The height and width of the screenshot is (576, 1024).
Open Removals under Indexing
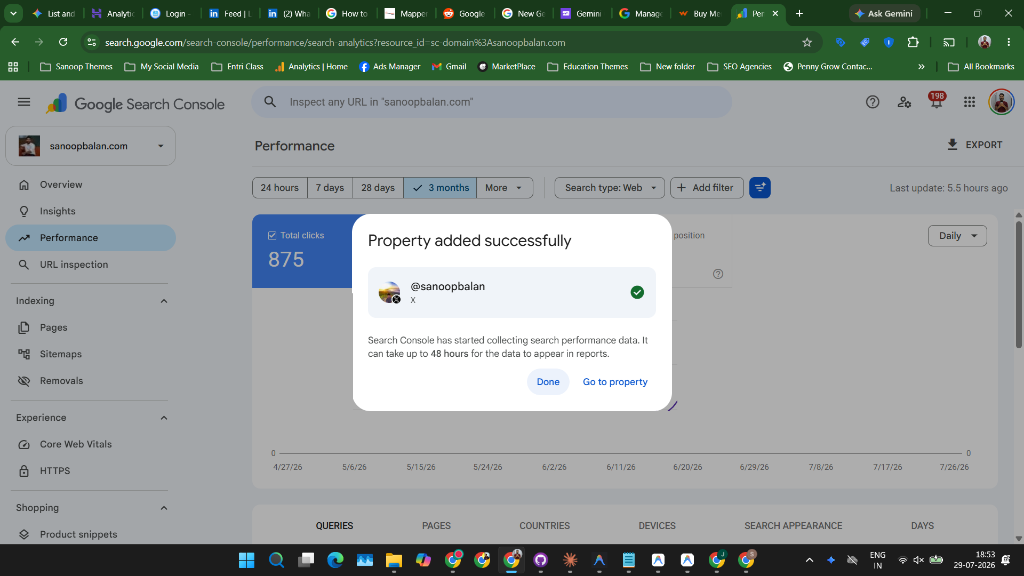[x=90, y=381]
